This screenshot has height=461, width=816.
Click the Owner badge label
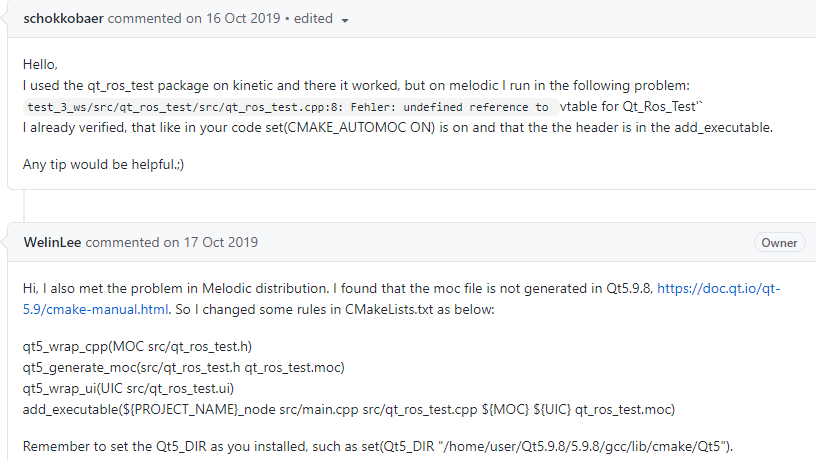[779, 242]
